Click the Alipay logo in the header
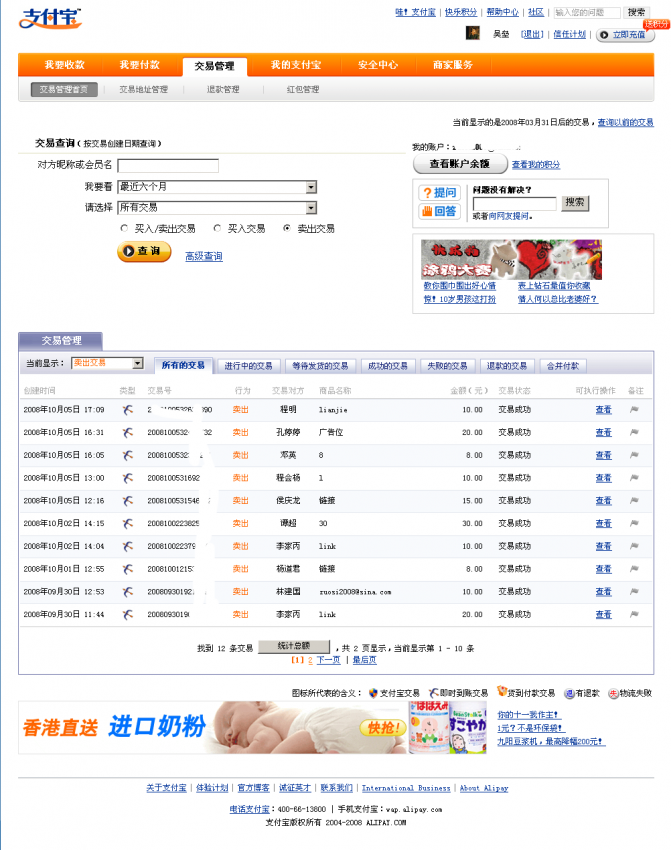Viewport: 671px width, 850px height. tap(50, 18)
